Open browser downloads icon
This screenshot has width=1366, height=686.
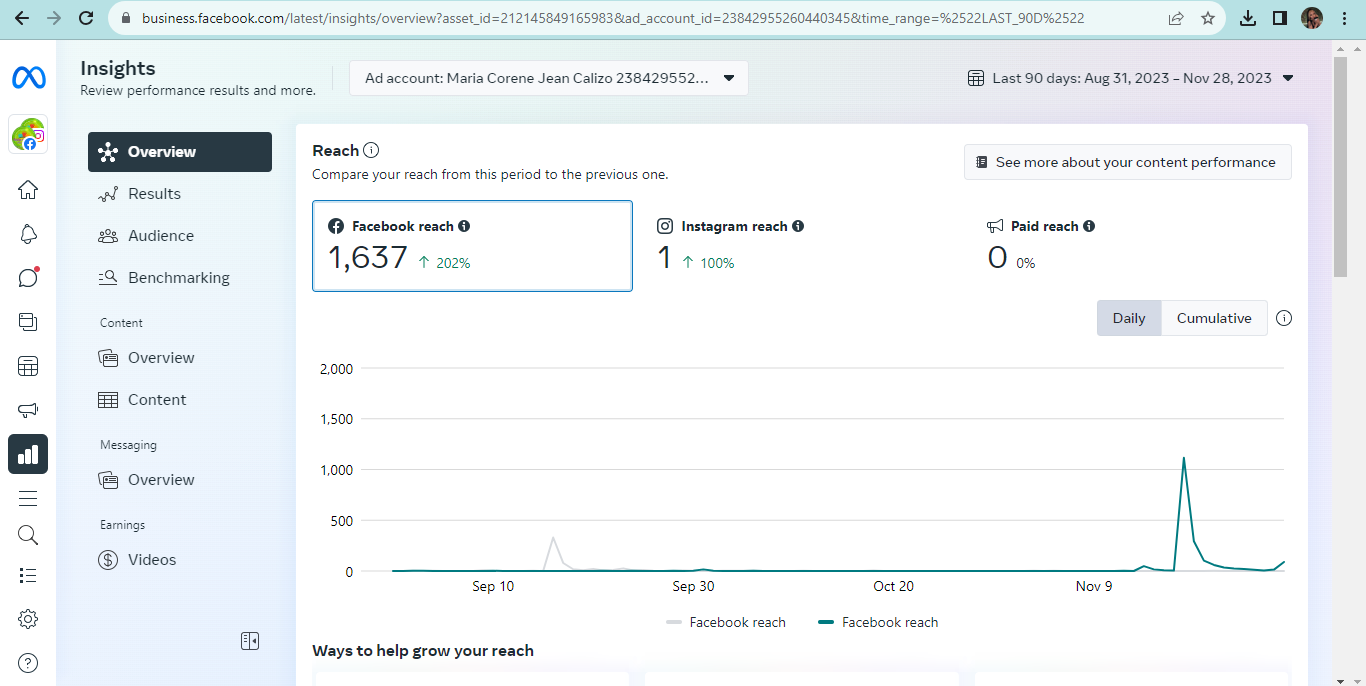(x=1248, y=18)
